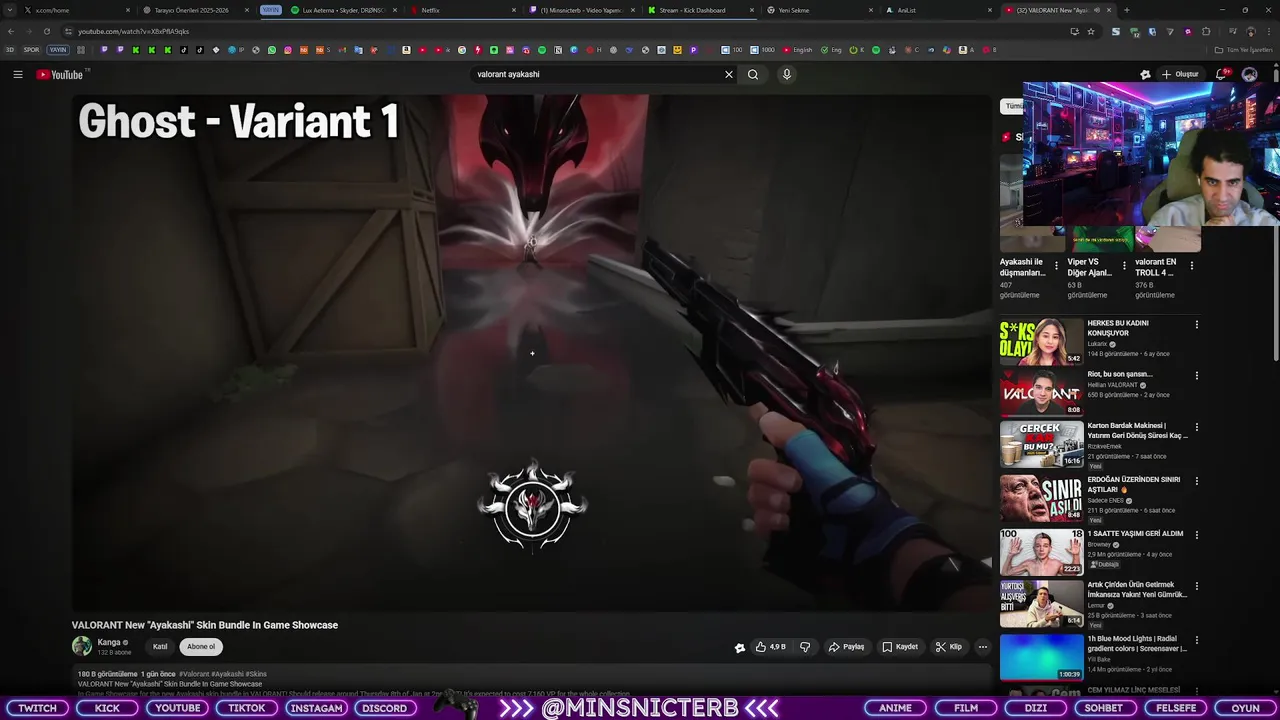
Task: Create a clip with Klip
Action: pyautogui.click(x=949, y=647)
